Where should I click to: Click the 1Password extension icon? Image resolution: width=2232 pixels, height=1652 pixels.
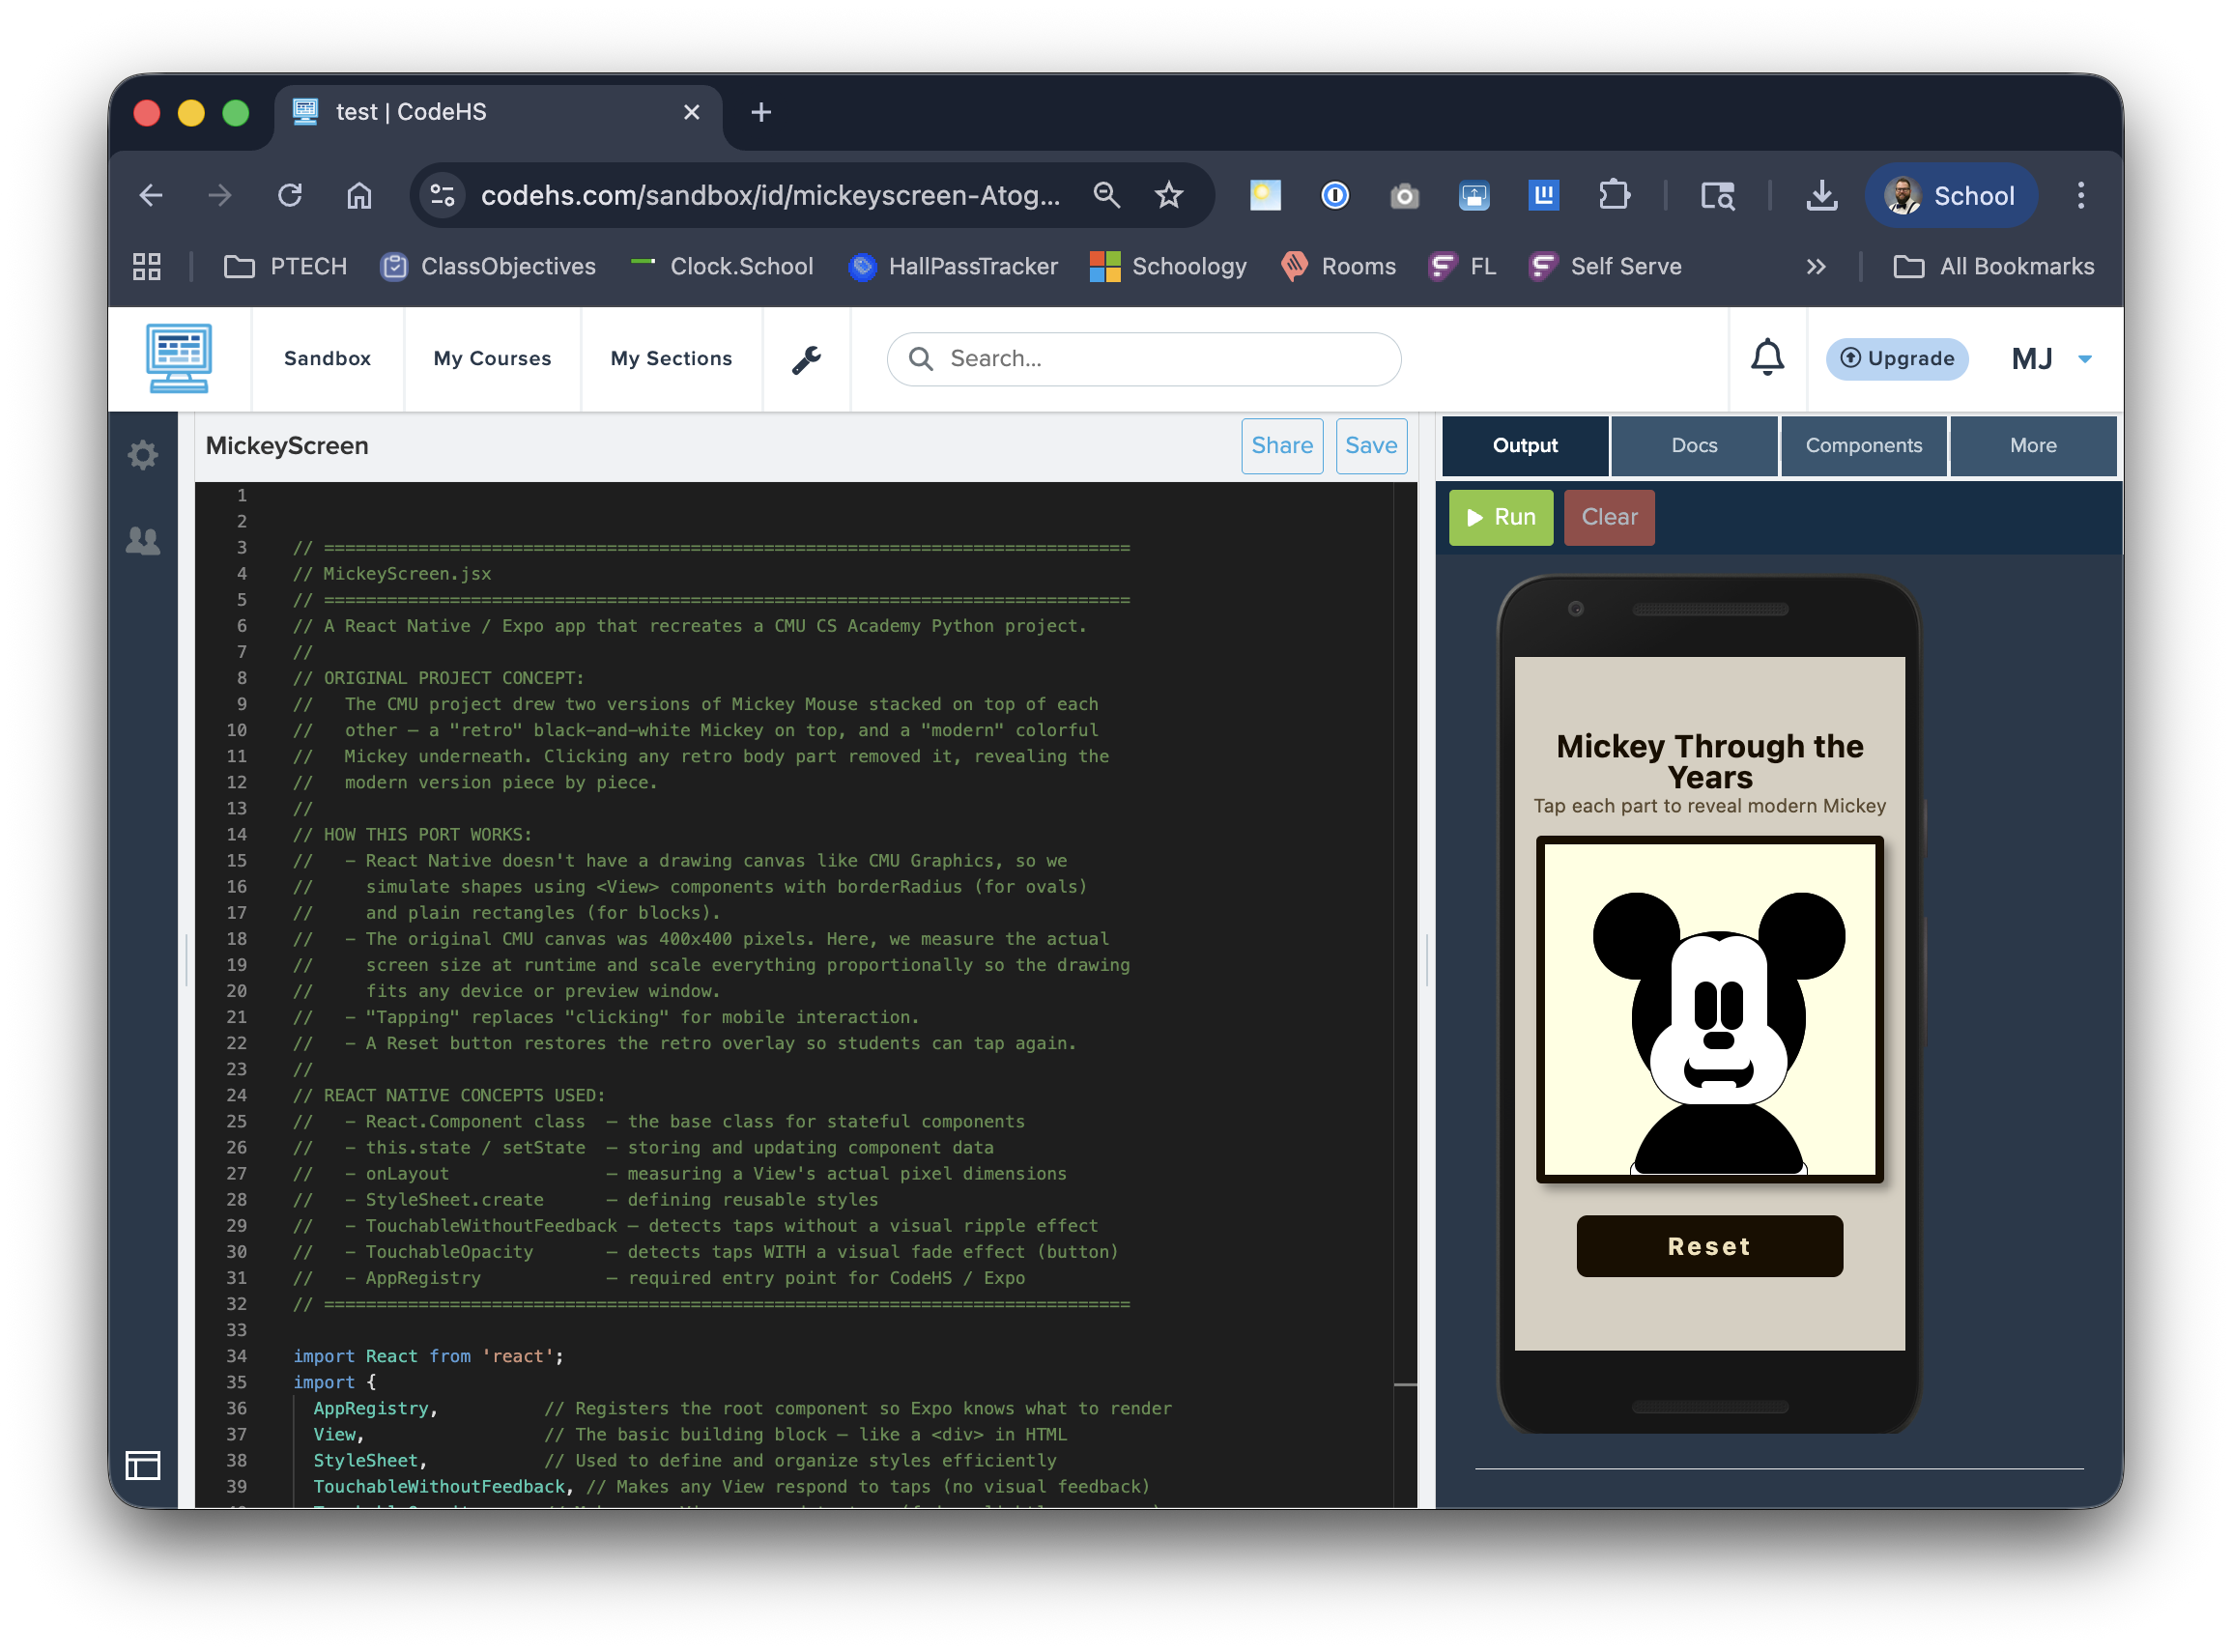coord(1335,195)
